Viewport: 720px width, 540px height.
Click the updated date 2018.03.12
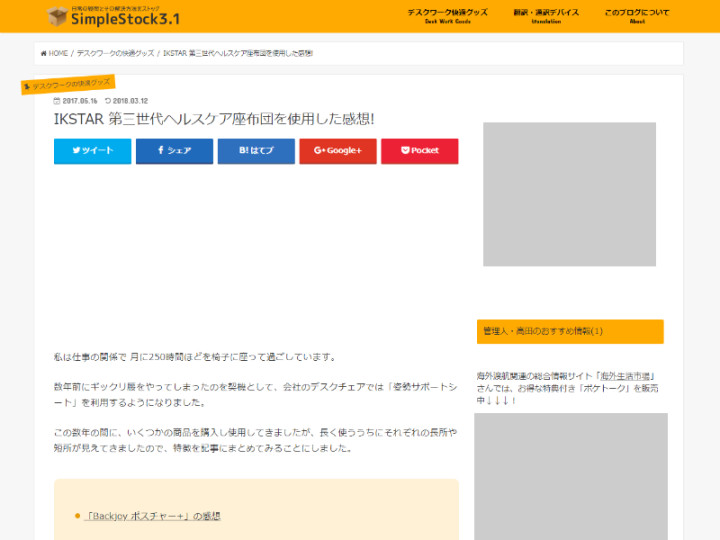point(130,101)
